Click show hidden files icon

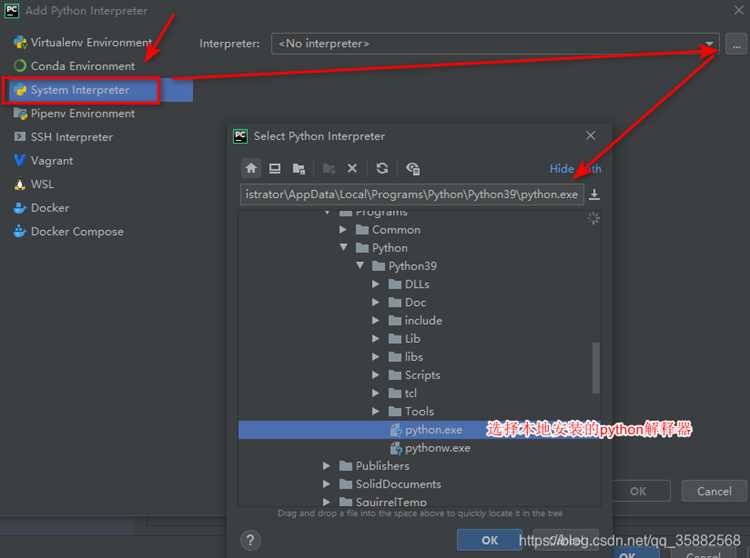tap(413, 168)
